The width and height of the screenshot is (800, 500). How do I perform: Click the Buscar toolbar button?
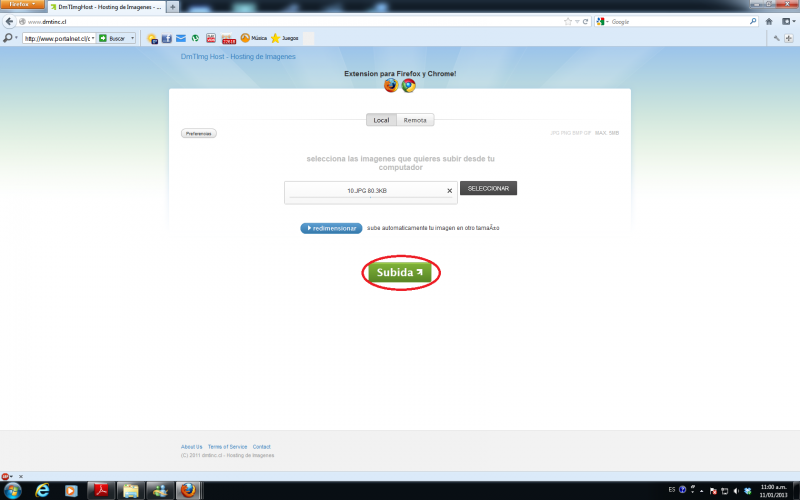113,38
